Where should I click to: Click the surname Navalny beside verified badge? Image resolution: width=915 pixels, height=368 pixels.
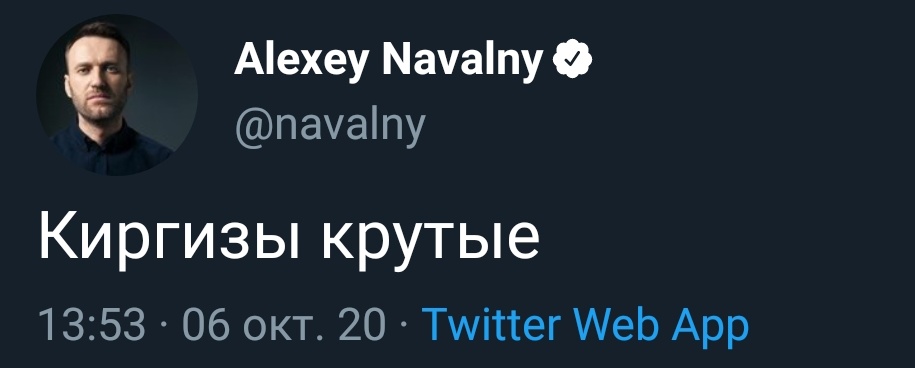pos(463,60)
